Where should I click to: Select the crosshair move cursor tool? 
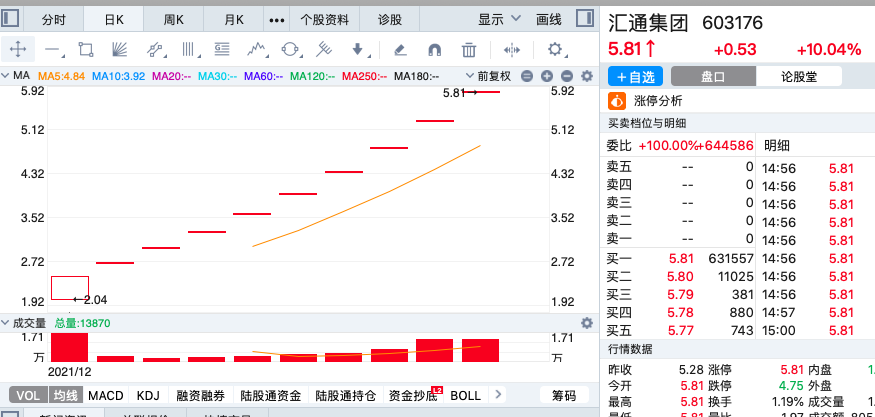coord(17,49)
